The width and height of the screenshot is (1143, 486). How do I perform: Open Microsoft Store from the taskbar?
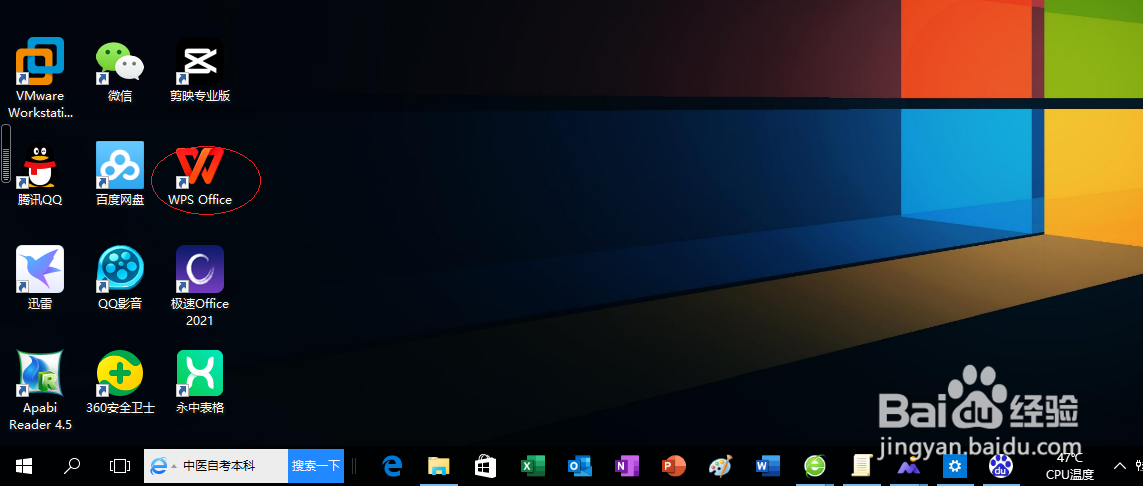tap(485, 466)
